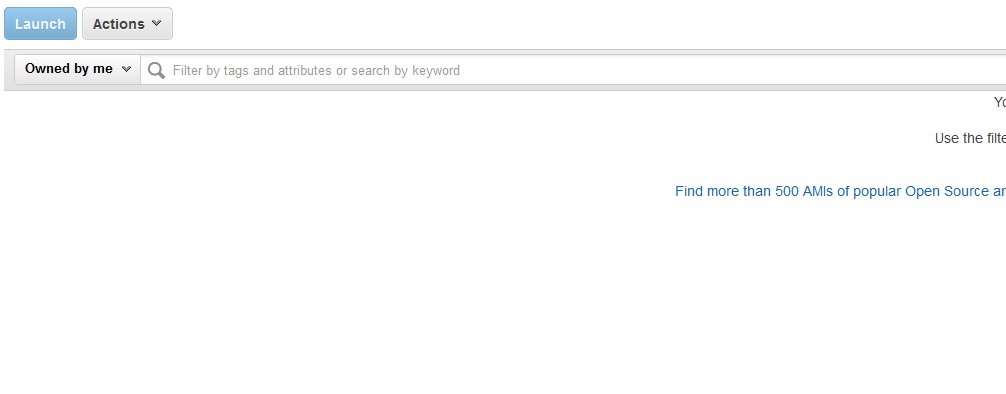Screen dimensions: 1006x394
Task: Click inside the AMI attribute filter box
Action: point(573,70)
